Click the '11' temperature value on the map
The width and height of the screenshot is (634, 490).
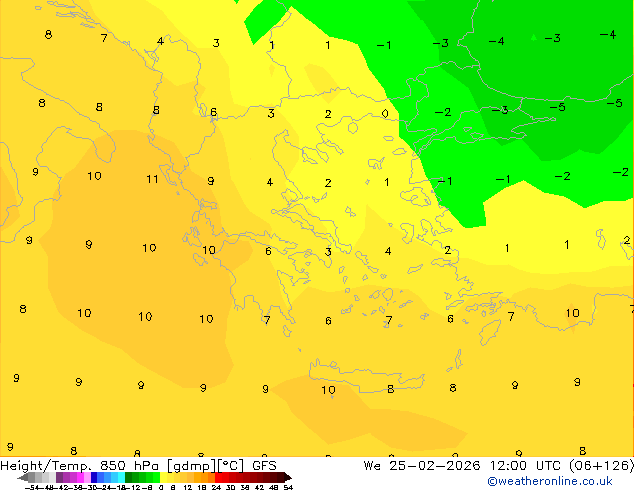[152, 179]
